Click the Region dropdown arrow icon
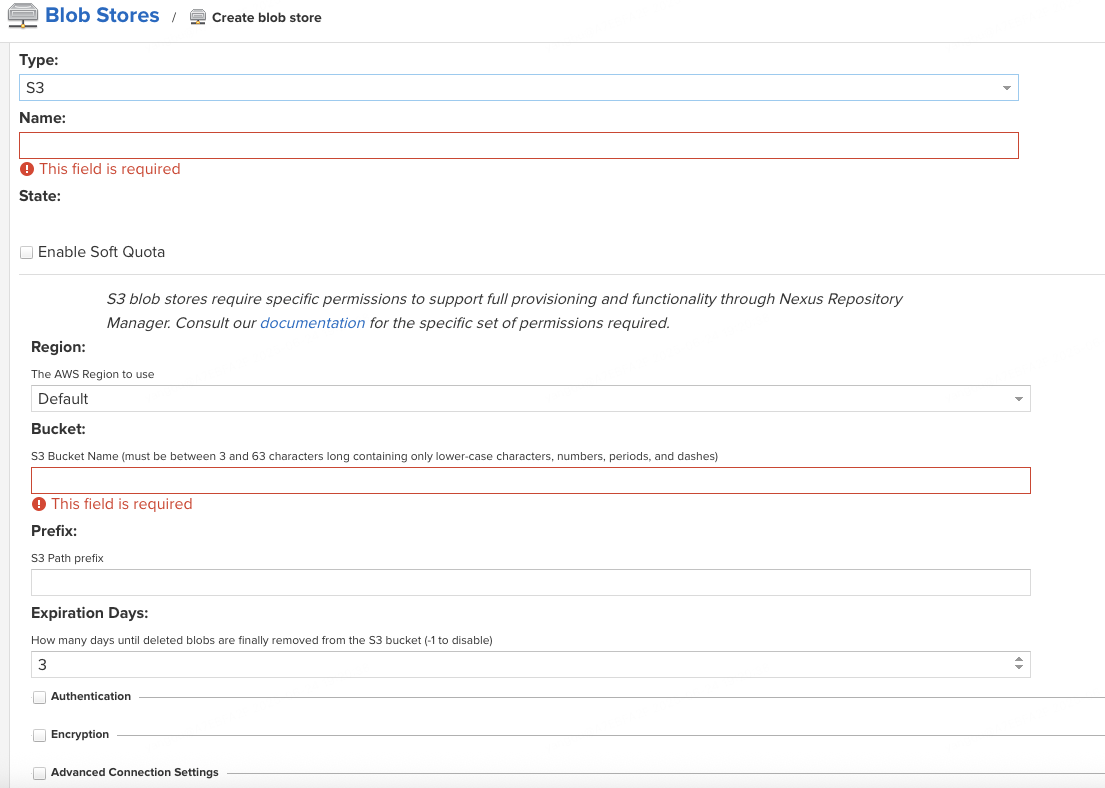 pos(1018,398)
